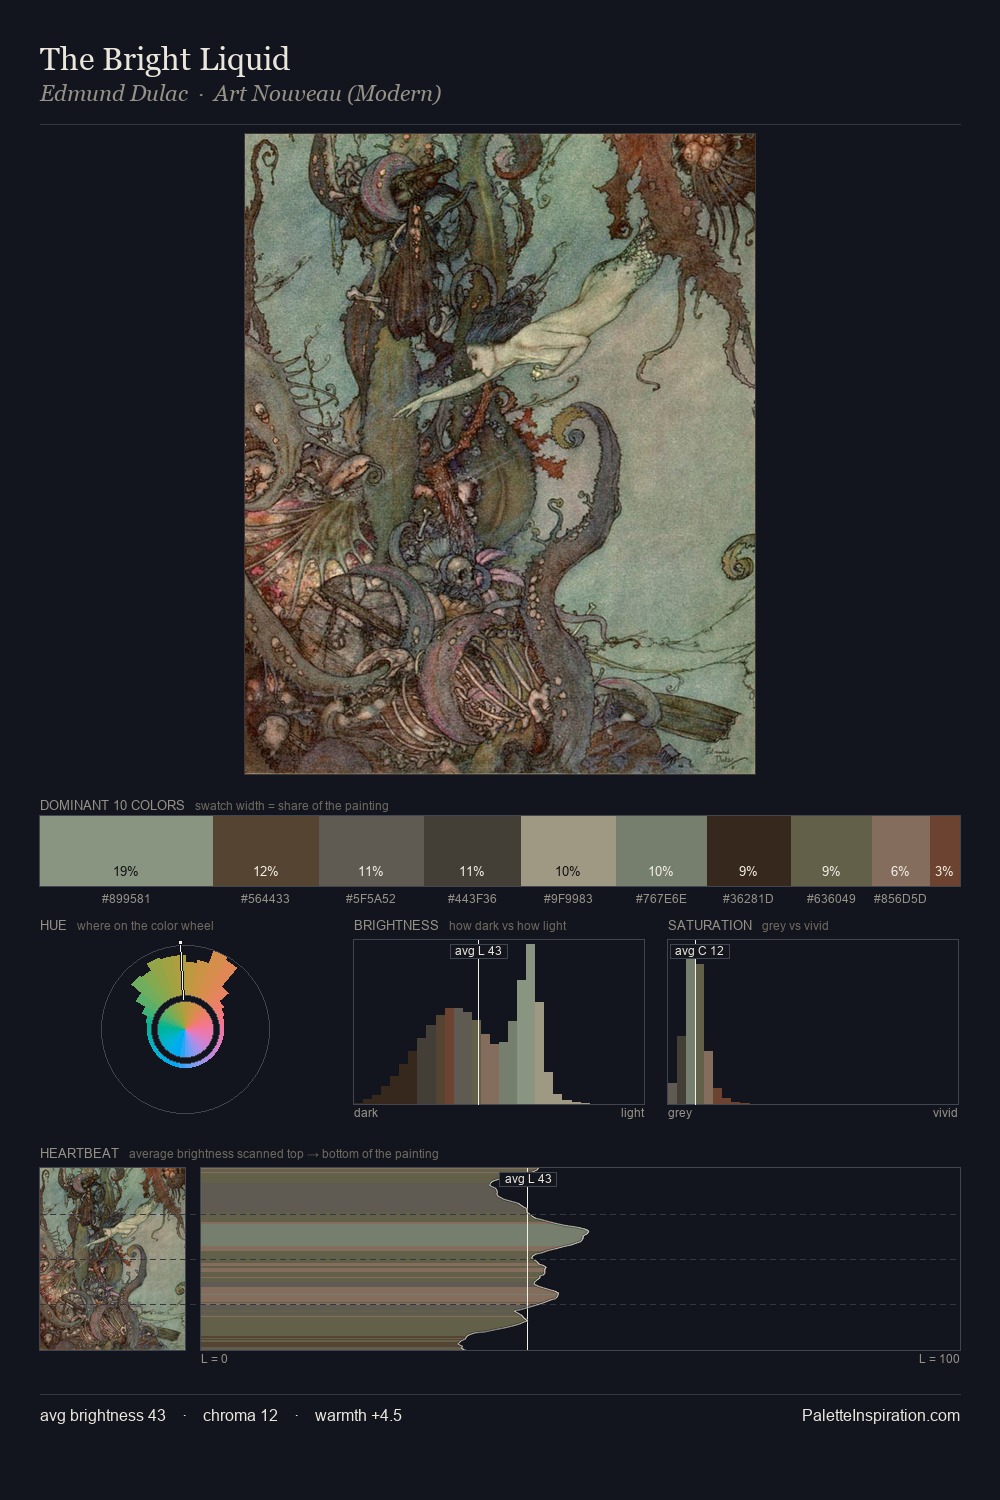Click the "#9F9983" hex code text below the swatches
Image resolution: width=1000 pixels, height=1500 pixels.
point(568,899)
